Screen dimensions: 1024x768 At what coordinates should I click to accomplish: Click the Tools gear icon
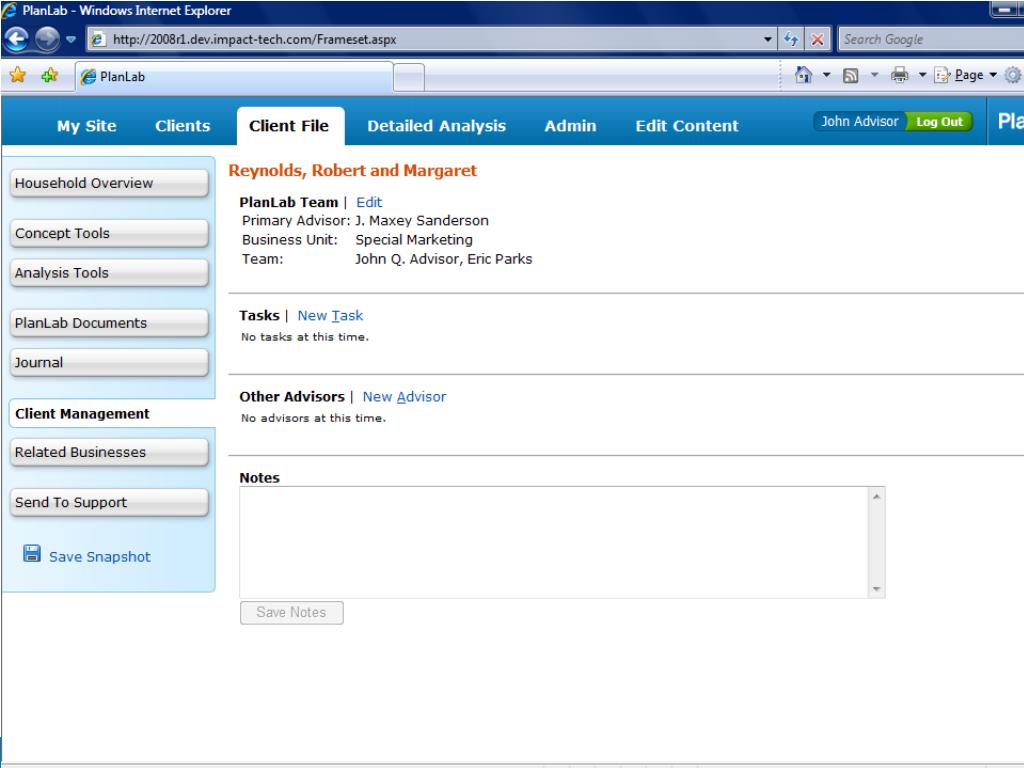[1013, 75]
